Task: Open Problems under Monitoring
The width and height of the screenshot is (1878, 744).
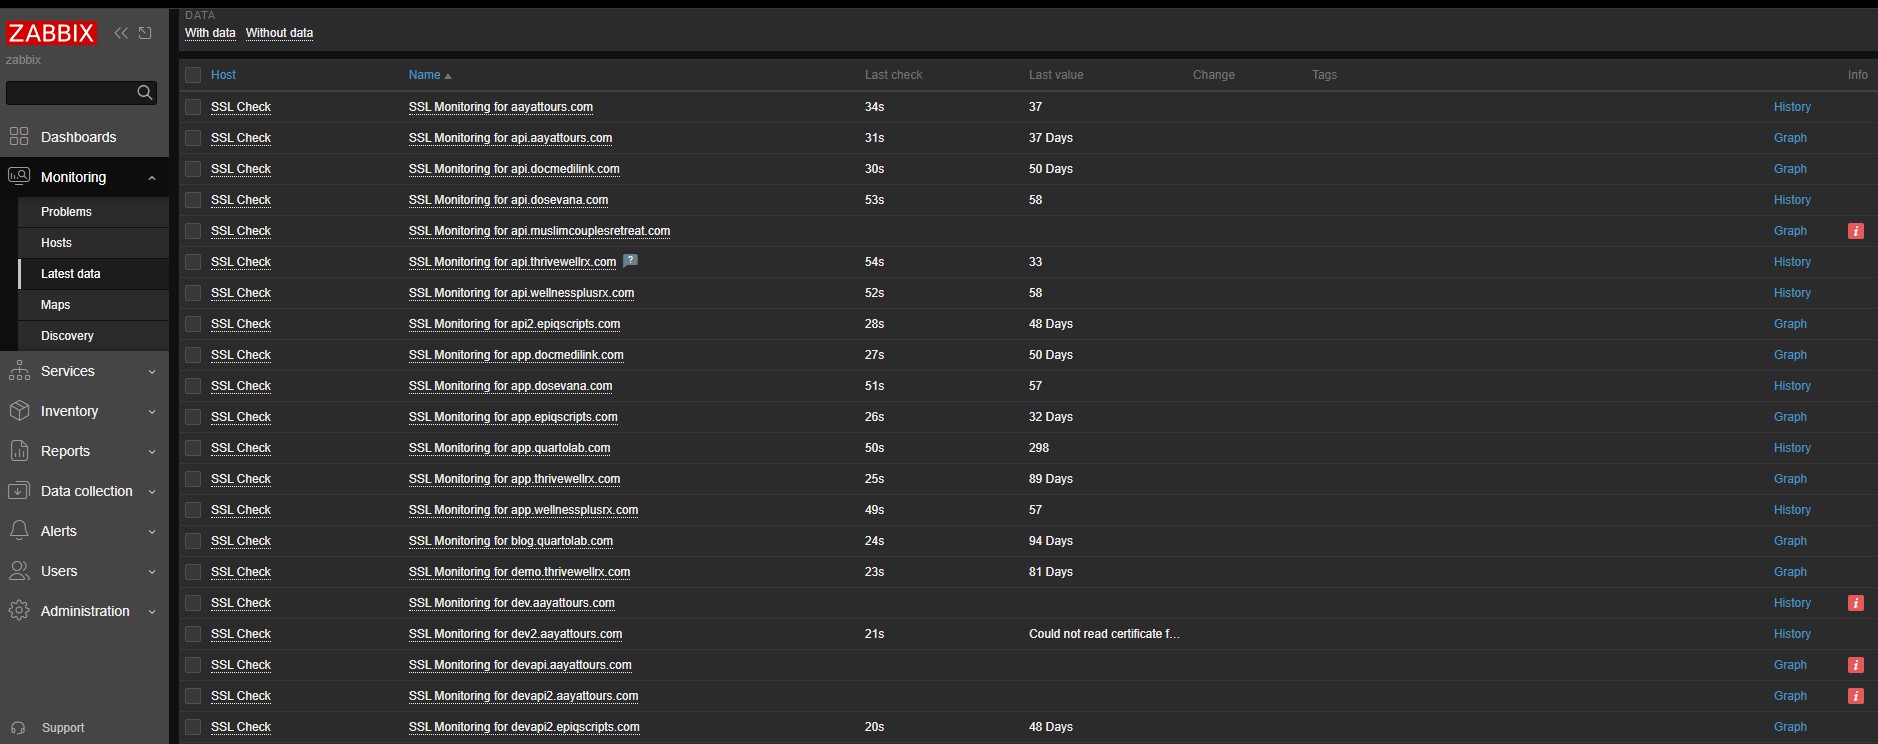Action: pyautogui.click(x=66, y=212)
